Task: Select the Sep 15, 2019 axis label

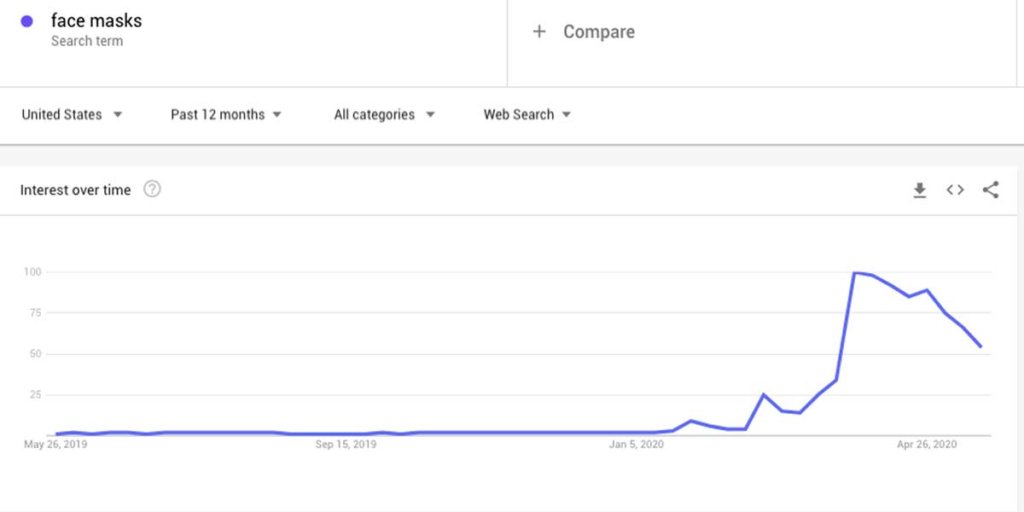Action: [x=346, y=445]
